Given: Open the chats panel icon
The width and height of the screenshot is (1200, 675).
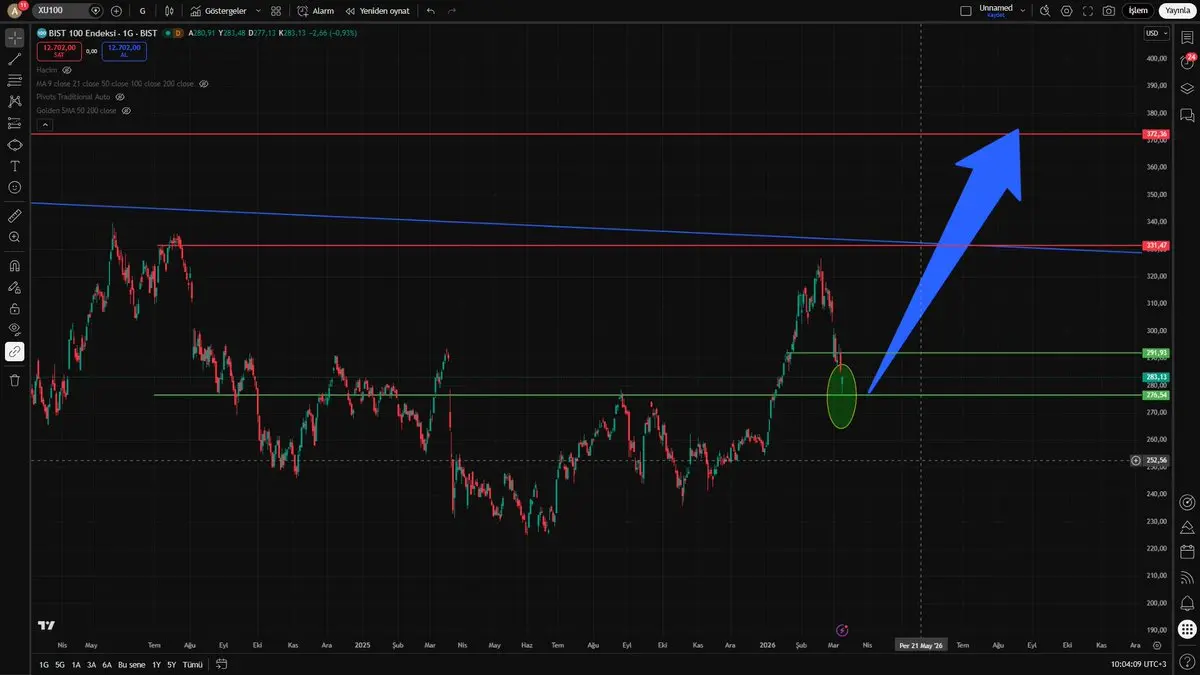Looking at the screenshot, I should (1187, 116).
